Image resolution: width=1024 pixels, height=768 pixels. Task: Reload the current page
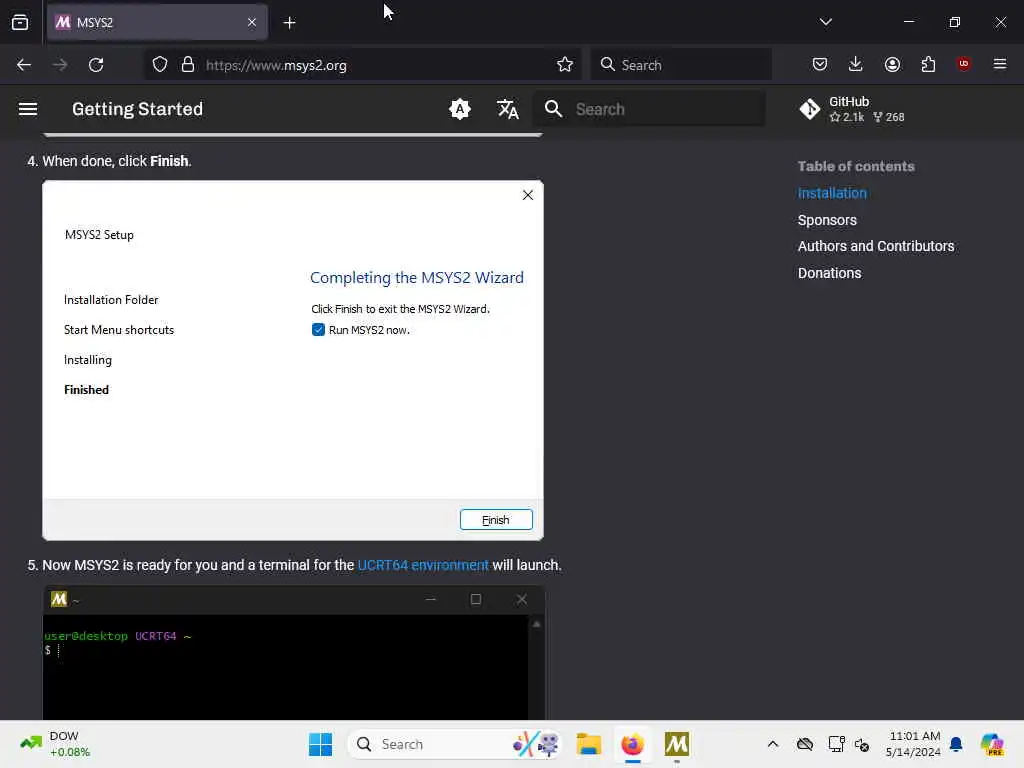pos(96,65)
